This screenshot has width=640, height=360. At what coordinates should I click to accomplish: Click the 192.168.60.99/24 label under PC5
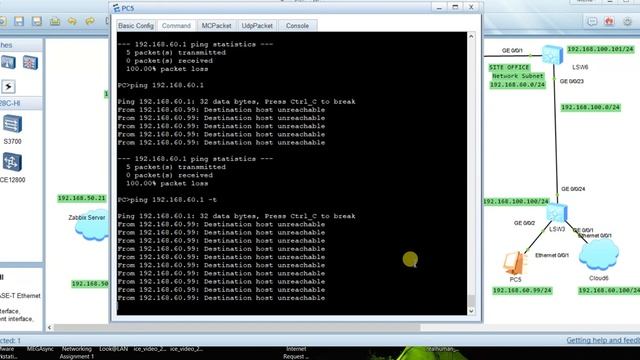tap(522, 291)
